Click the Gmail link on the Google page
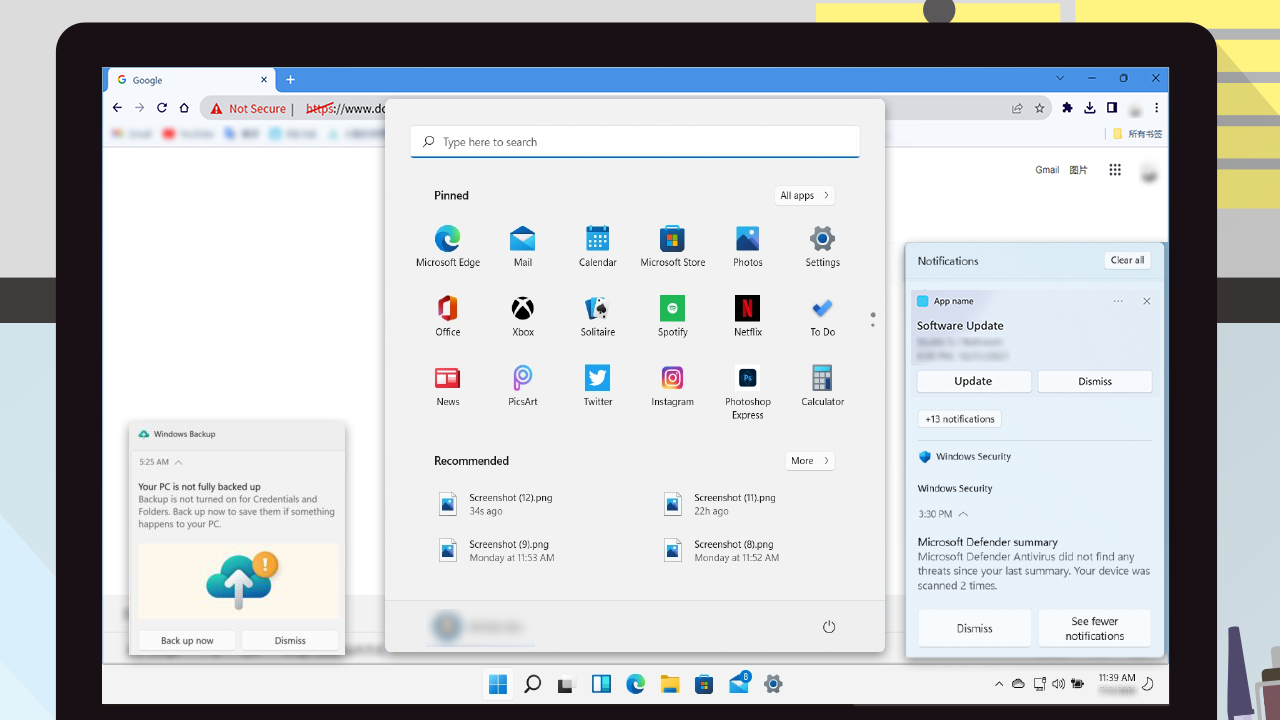This screenshot has height=720, width=1280. click(1047, 170)
